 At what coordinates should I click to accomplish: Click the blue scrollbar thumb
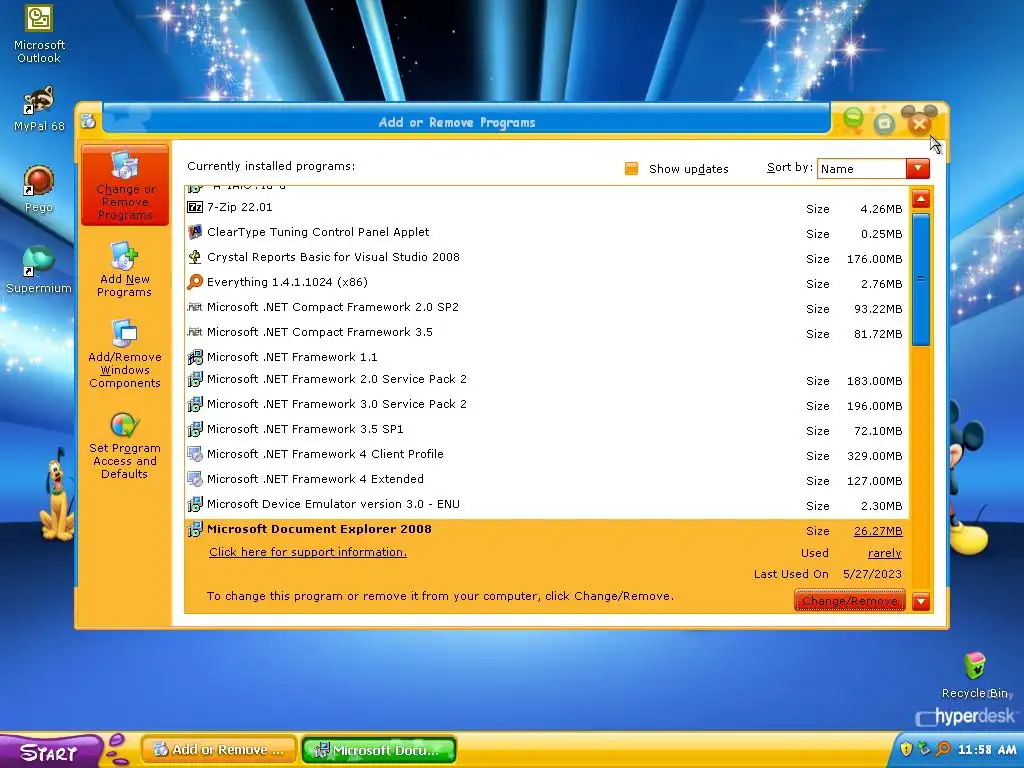pyautogui.click(x=921, y=279)
